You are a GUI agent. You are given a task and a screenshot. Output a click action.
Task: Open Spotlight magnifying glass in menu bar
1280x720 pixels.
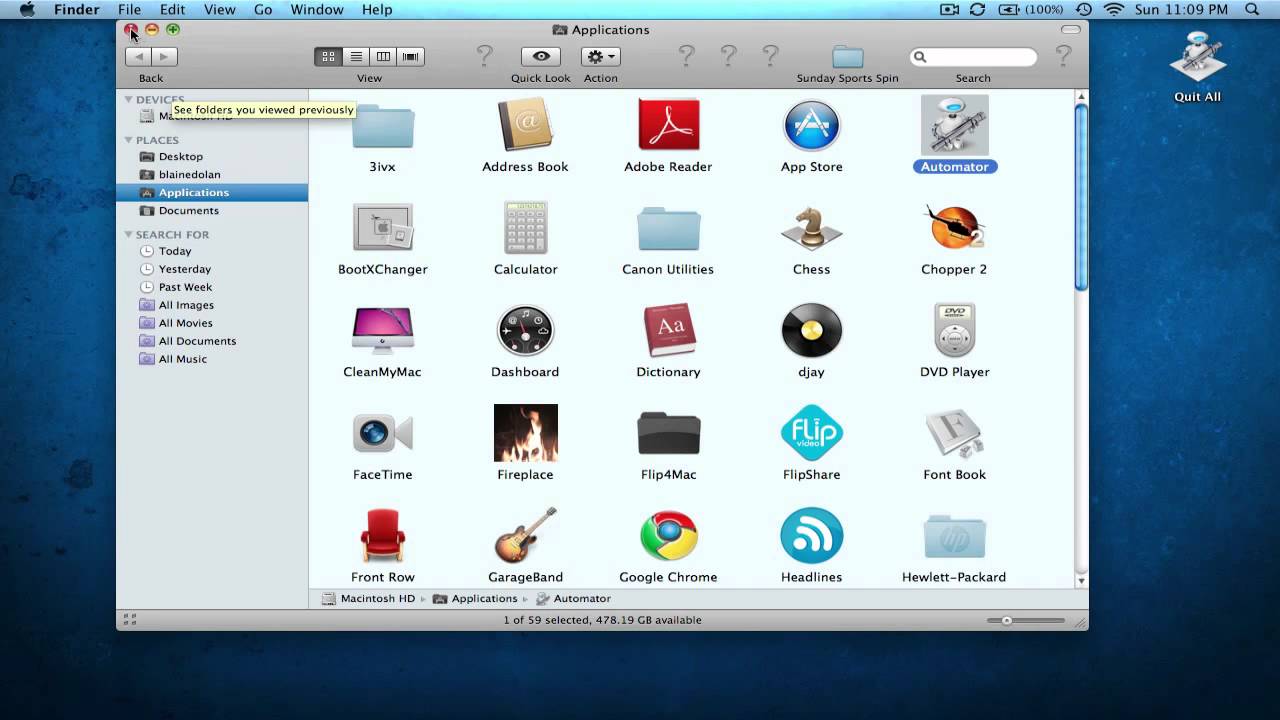coord(1252,9)
